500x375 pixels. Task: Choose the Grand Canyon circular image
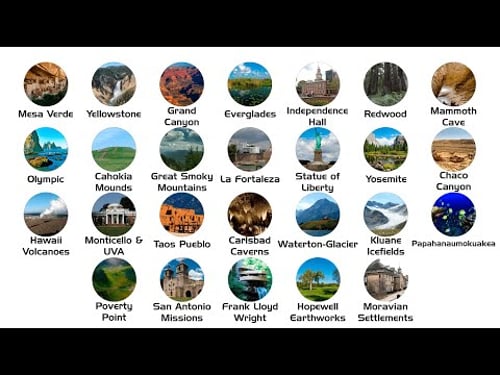182,84
